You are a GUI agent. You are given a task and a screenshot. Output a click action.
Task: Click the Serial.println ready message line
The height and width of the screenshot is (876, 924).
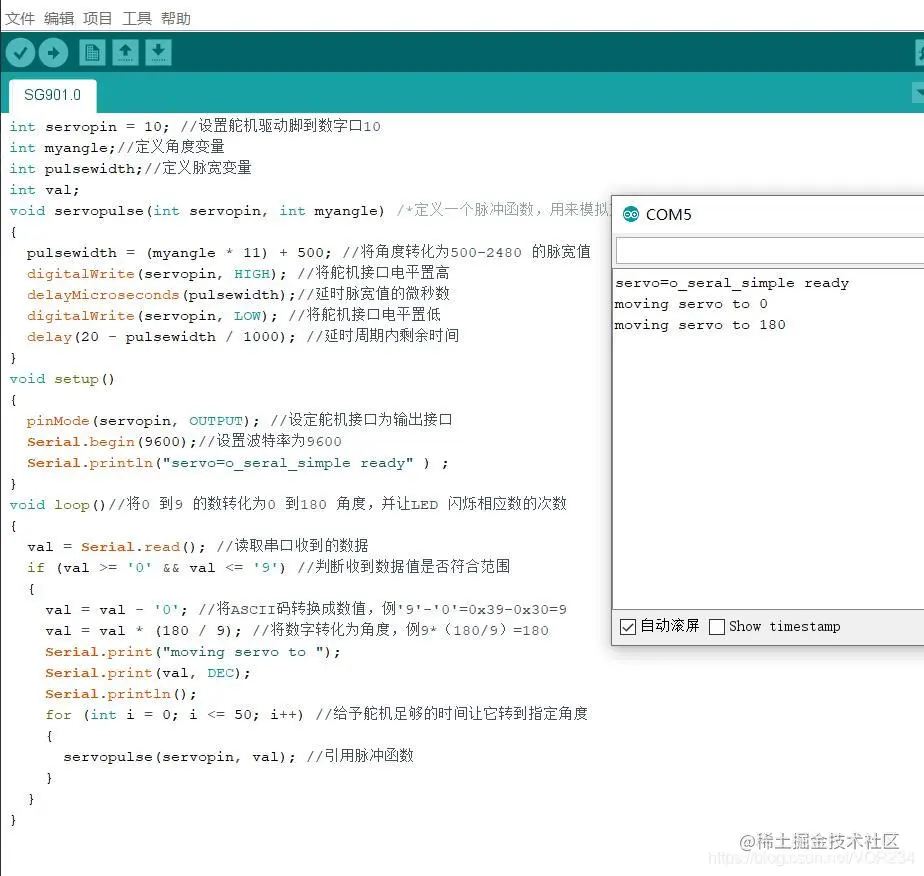click(237, 463)
